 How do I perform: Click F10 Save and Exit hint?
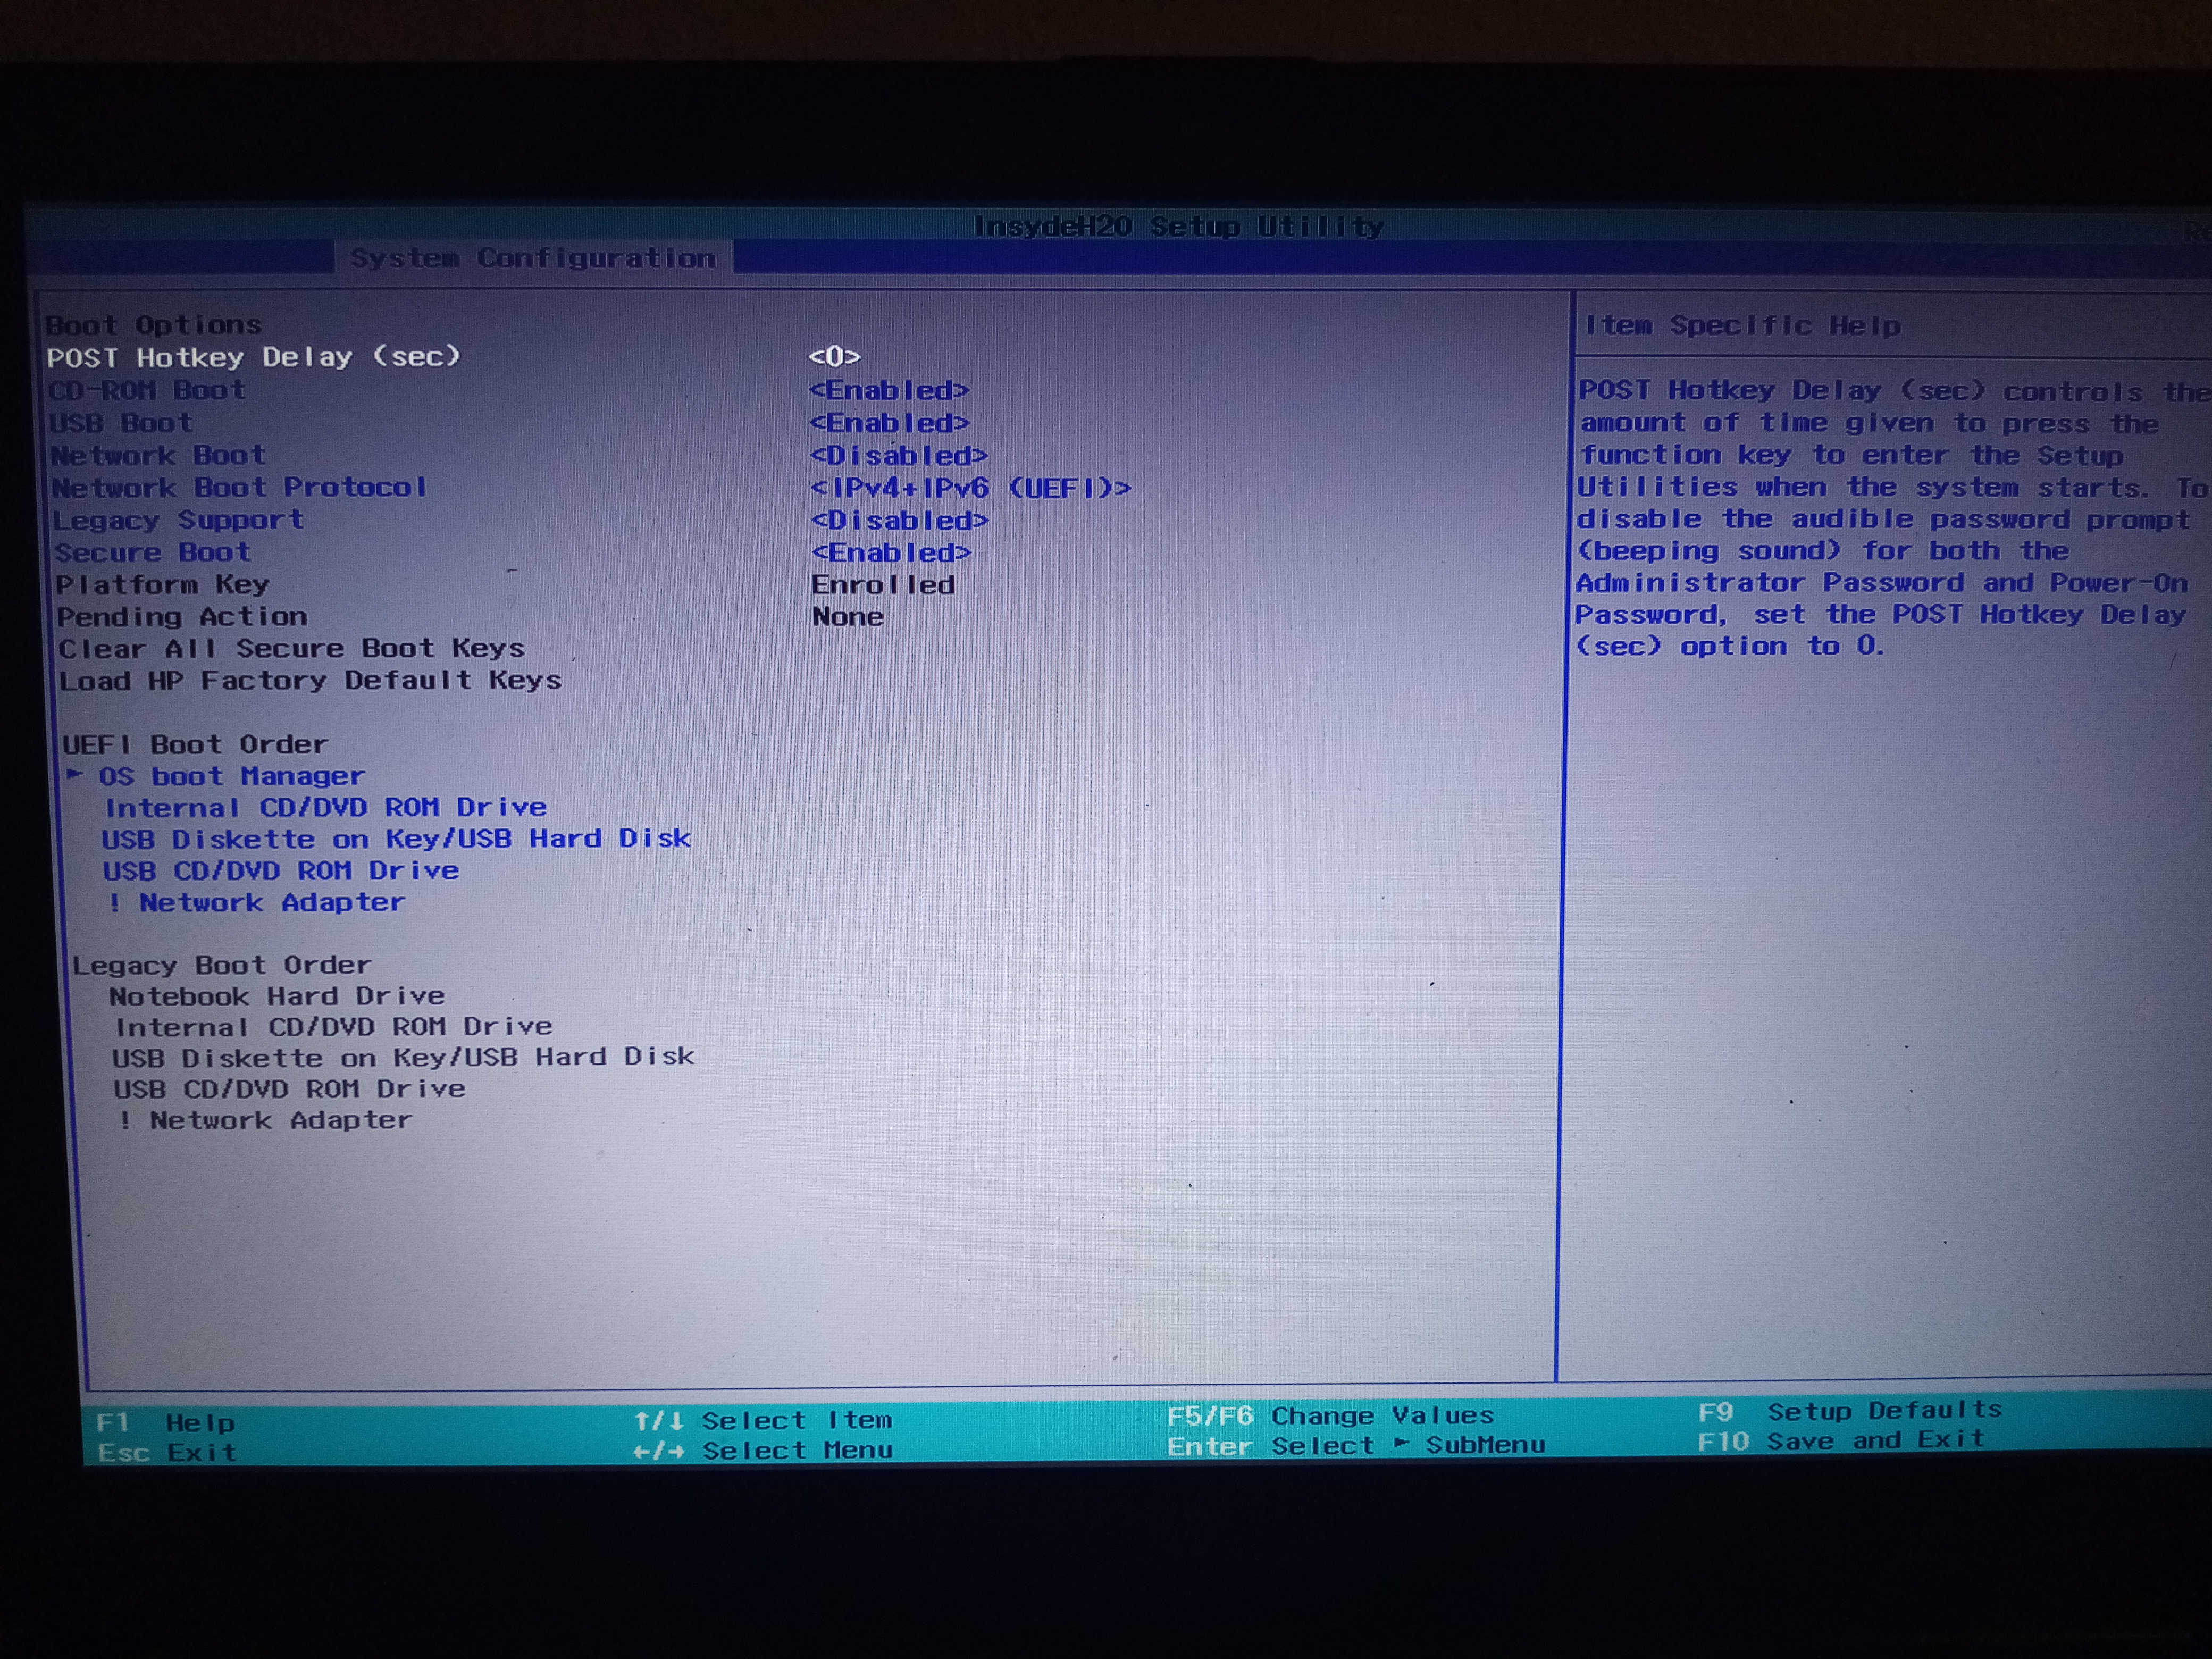pos(1840,1441)
